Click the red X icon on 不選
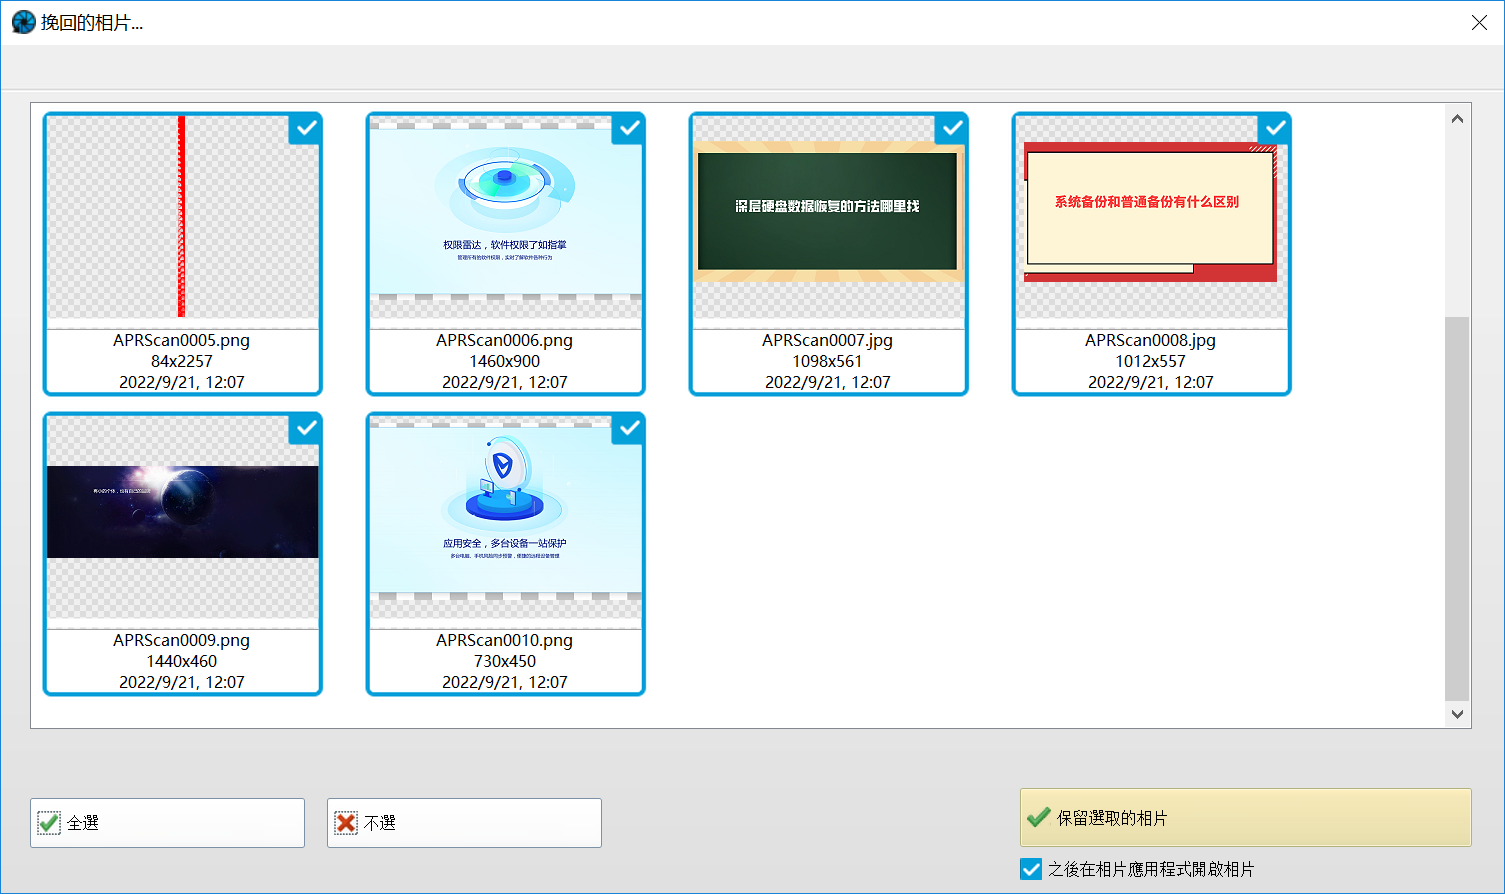The image size is (1505, 894). [346, 823]
